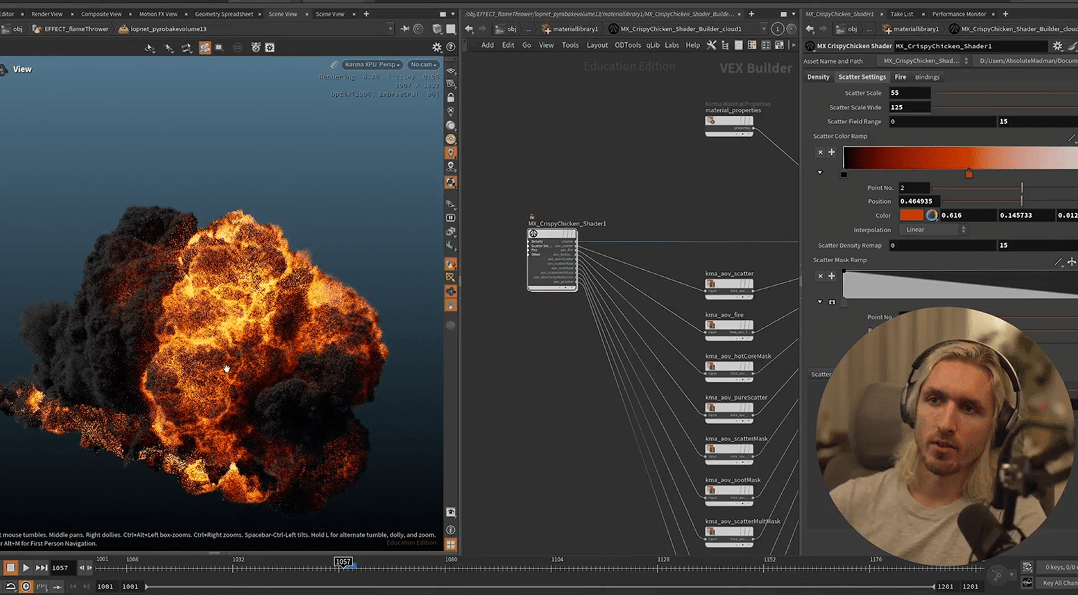1078x595 pixels.
Task: Click the play forward button in the timeline
Action: click(x=26, y=567)
